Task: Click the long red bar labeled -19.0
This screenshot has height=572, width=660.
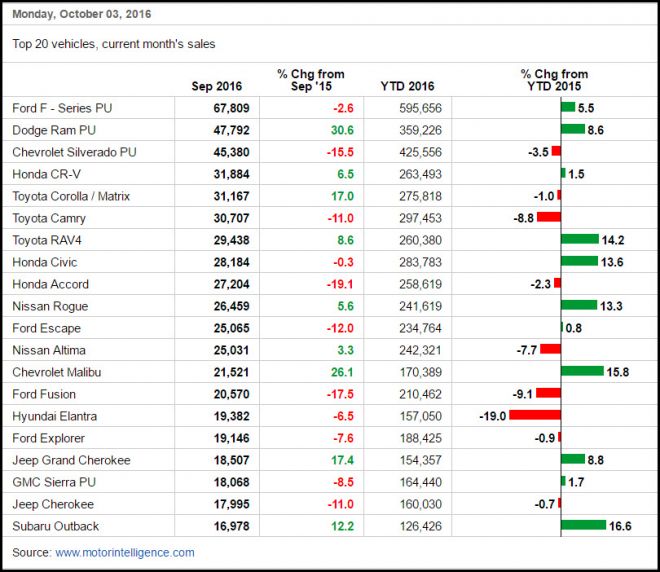Action: [x=535, y=415]
